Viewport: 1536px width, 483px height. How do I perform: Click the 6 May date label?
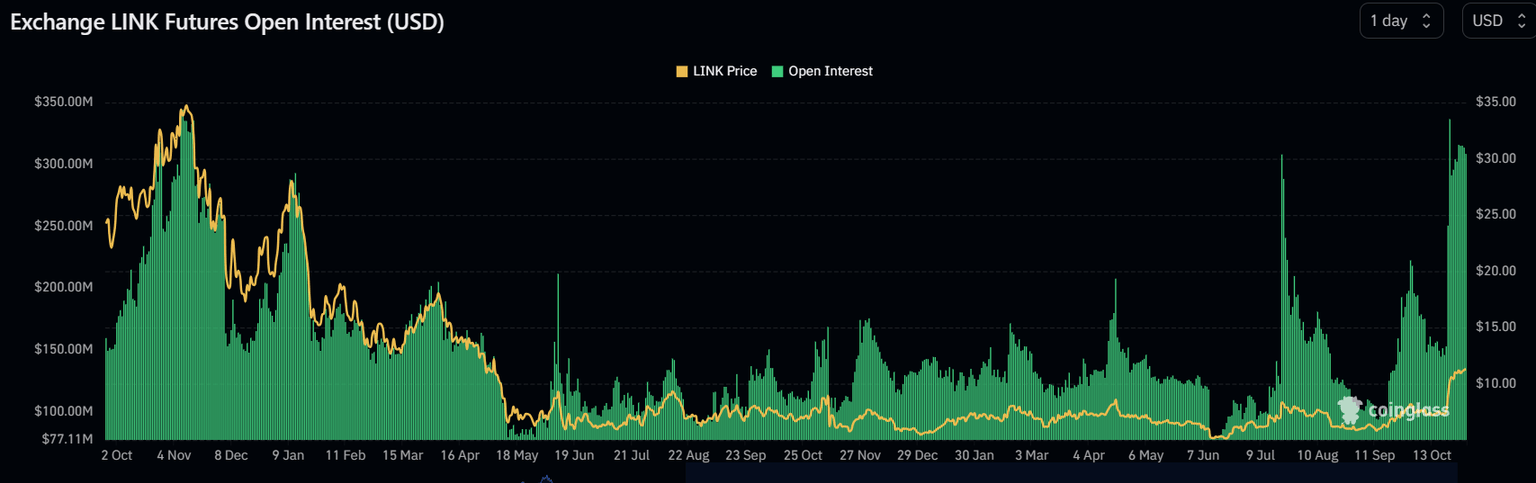[x=1146, y=455]
